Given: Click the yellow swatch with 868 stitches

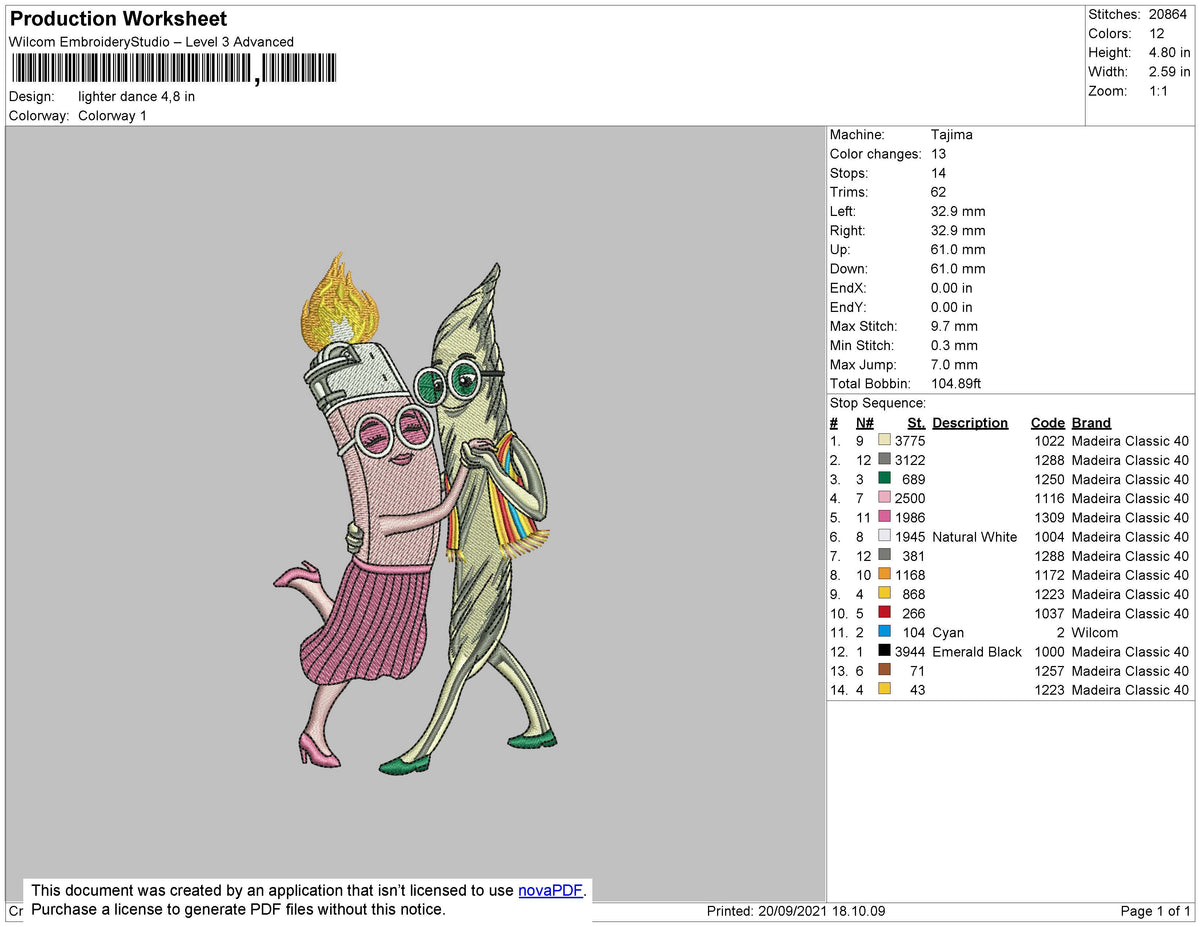Looking at the screenshot, I should [x=884, y=594].
